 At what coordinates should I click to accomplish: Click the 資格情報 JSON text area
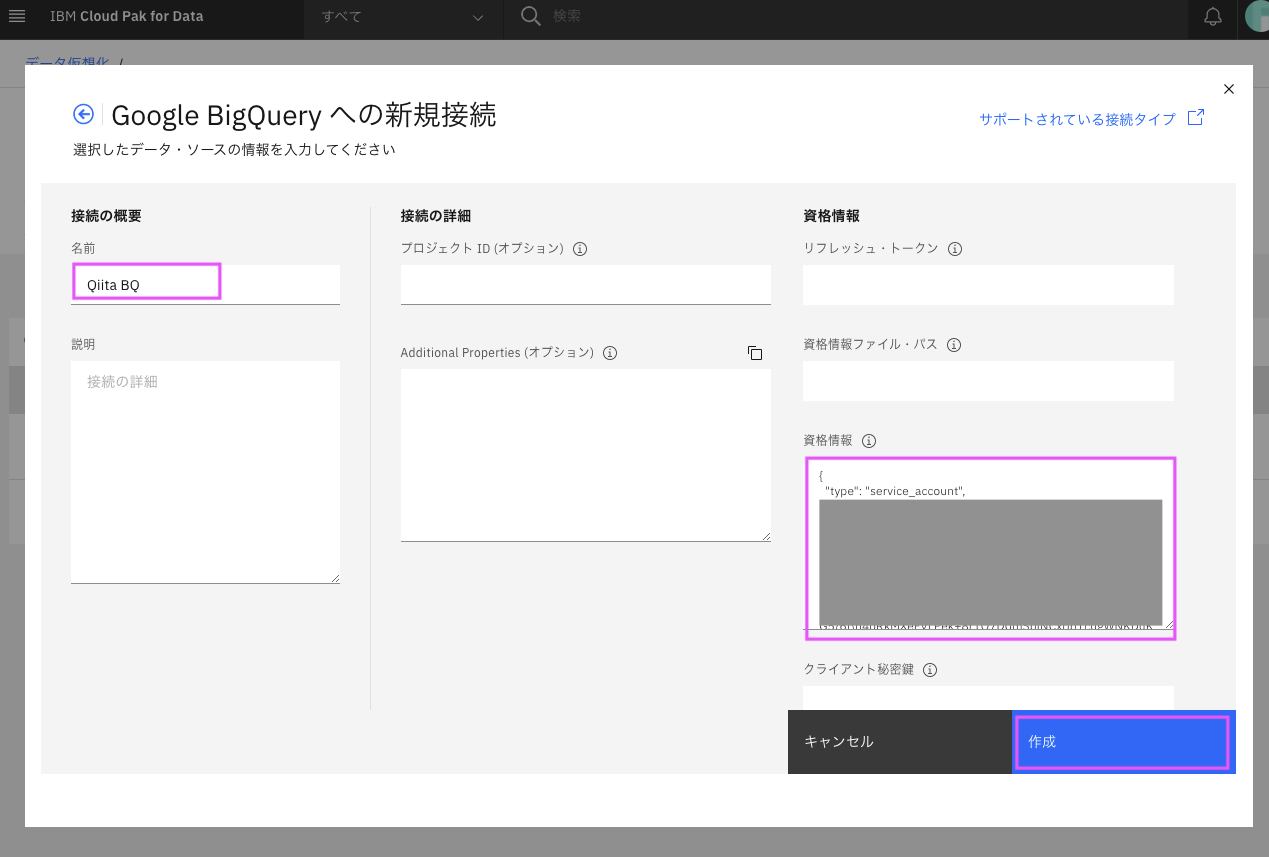tap(988, 545)
